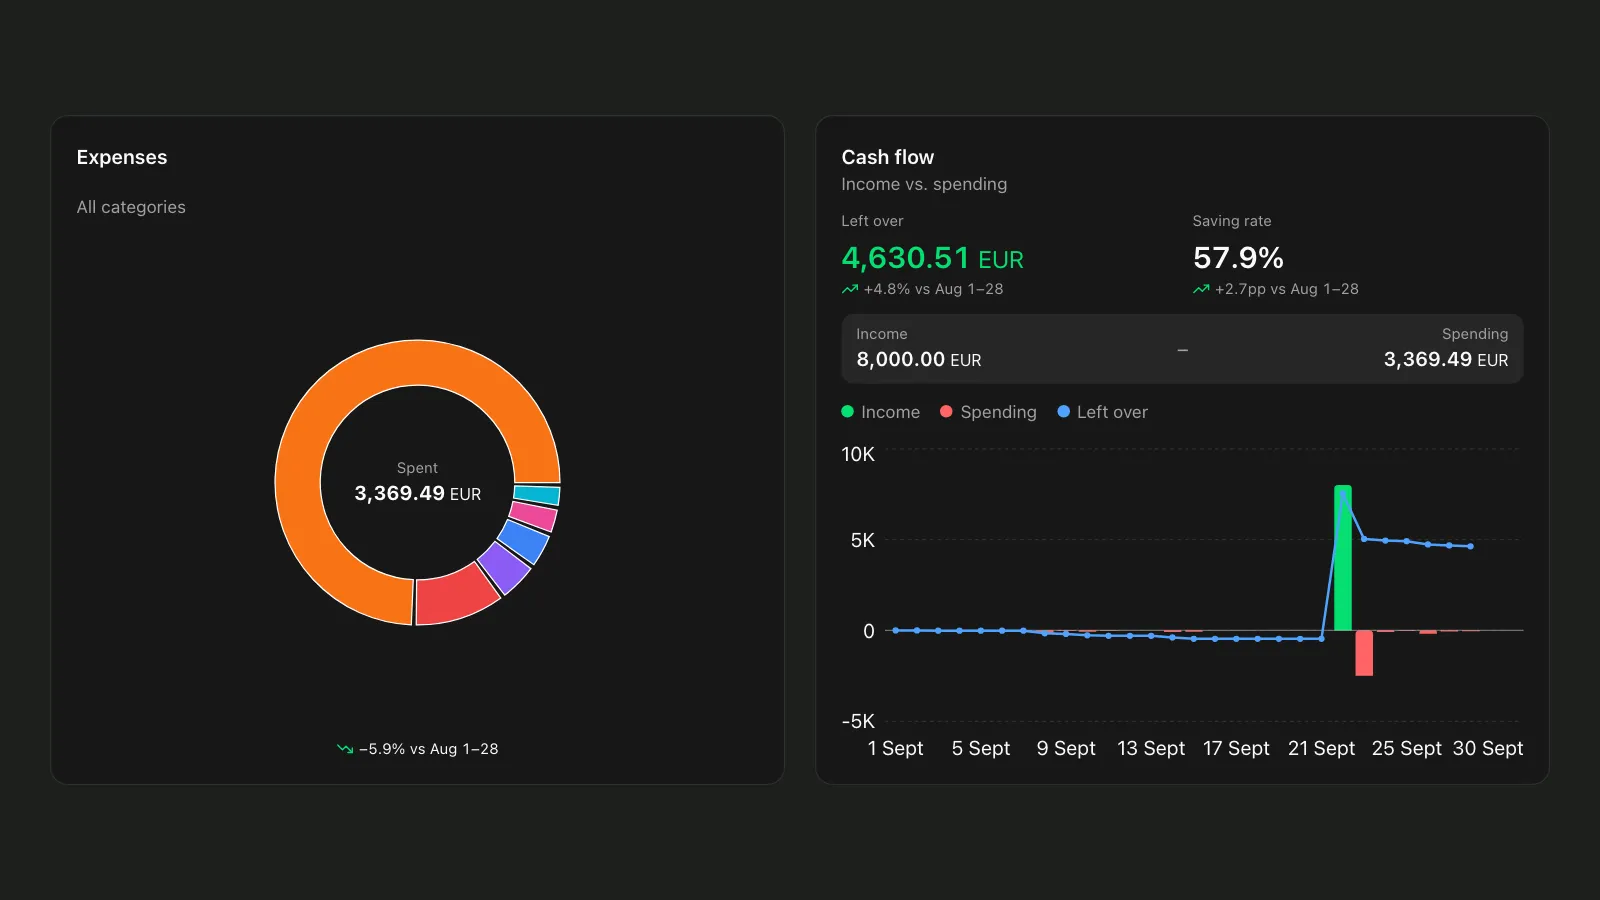The width and height of the screenshot is (1600, 900).
Task: Click the 57.9% saving rate value
Action: 1238,258
